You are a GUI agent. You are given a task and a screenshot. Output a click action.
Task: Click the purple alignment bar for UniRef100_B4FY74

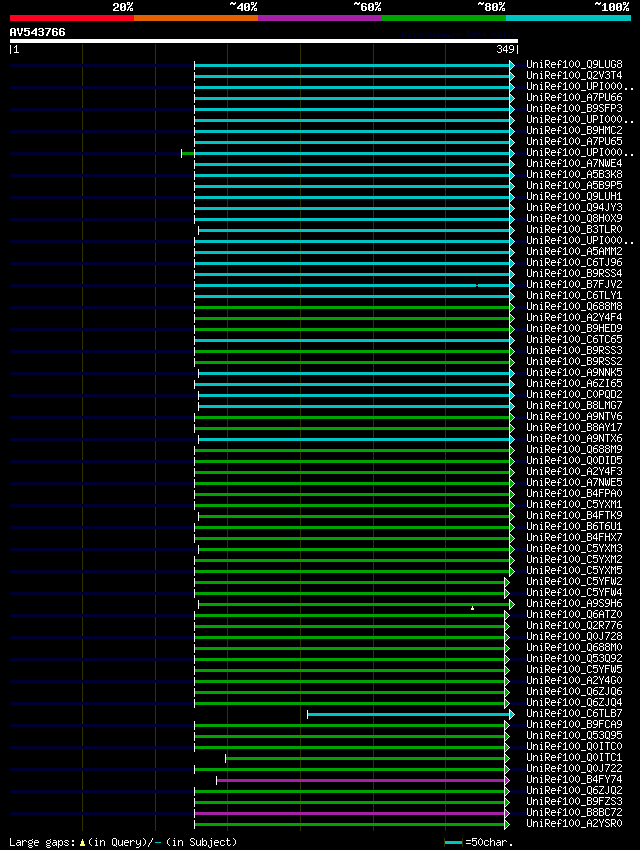tap(360, 781)
